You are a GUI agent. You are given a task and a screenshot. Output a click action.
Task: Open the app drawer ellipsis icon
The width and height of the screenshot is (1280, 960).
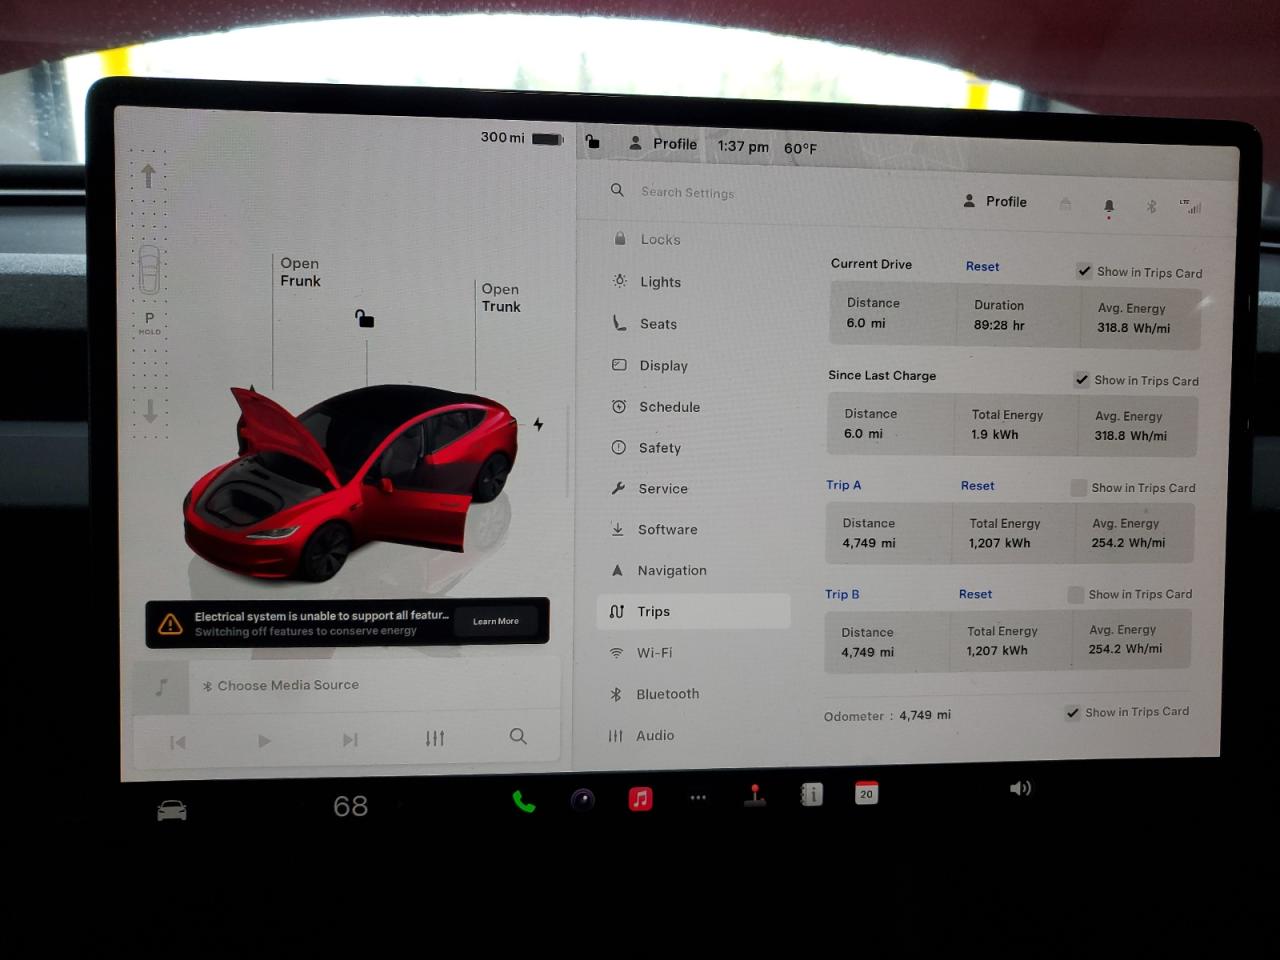[x=698, y=797]
